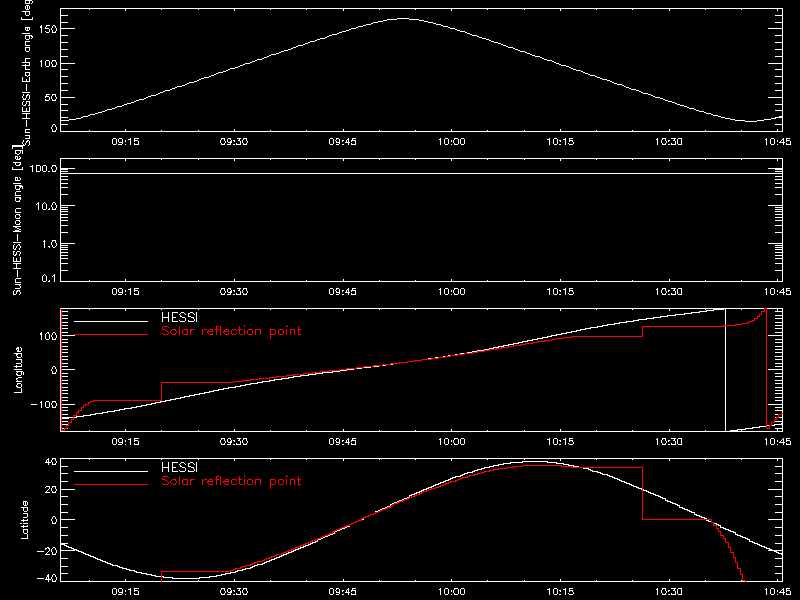Click the 100 tick on Longitude axis
Screen dimensions: 800x600
48,336
